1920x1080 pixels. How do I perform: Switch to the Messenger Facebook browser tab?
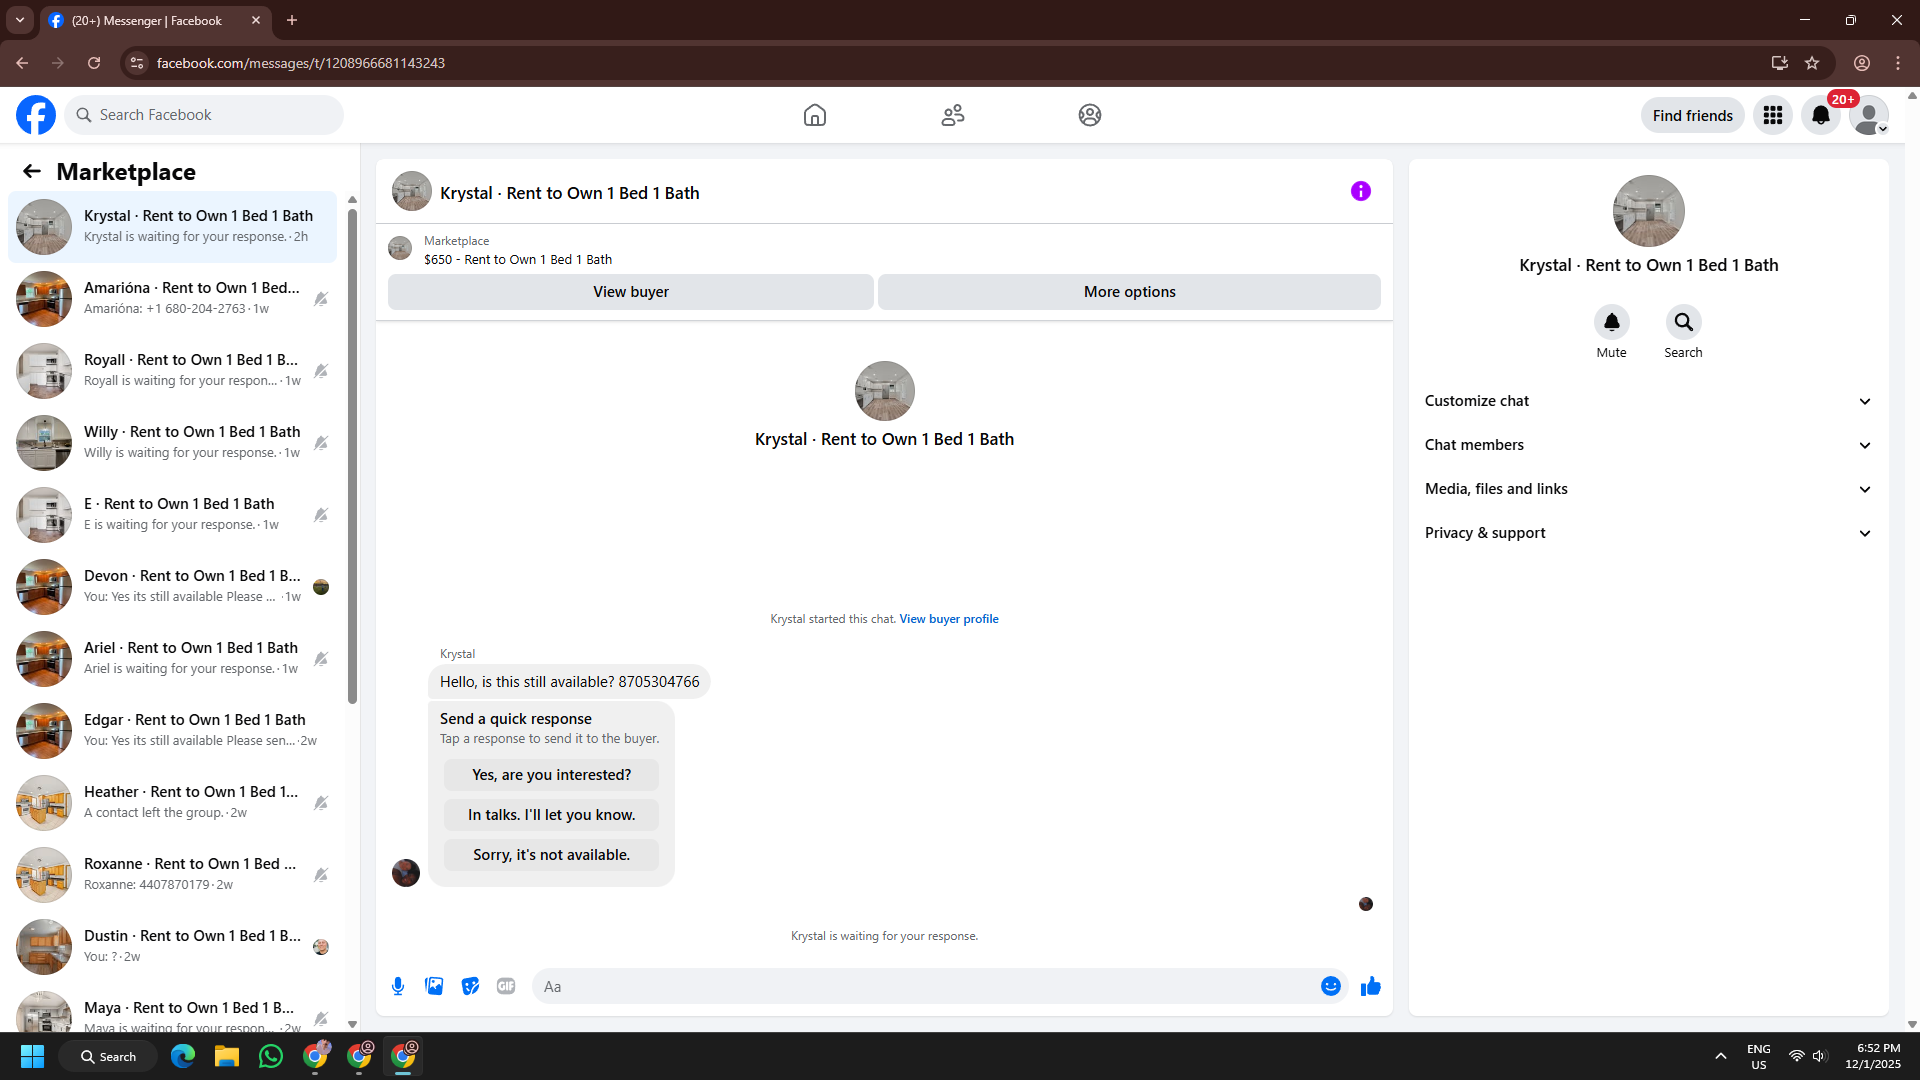155,20
